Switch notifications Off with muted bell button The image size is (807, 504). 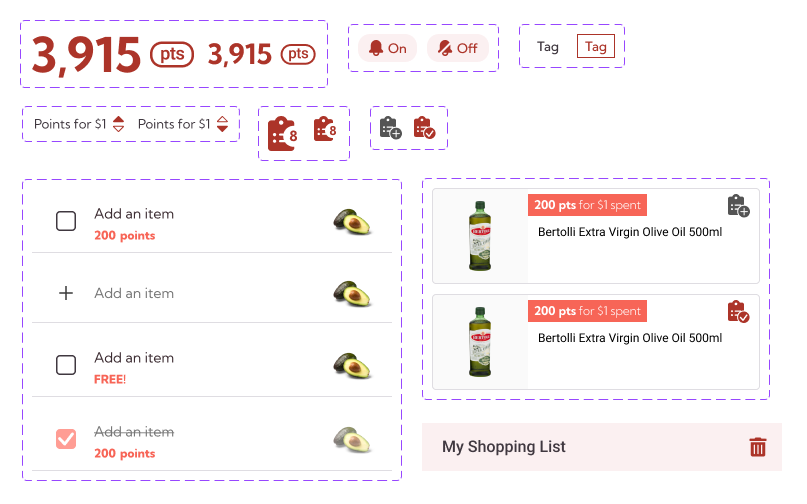click(457, 48)
